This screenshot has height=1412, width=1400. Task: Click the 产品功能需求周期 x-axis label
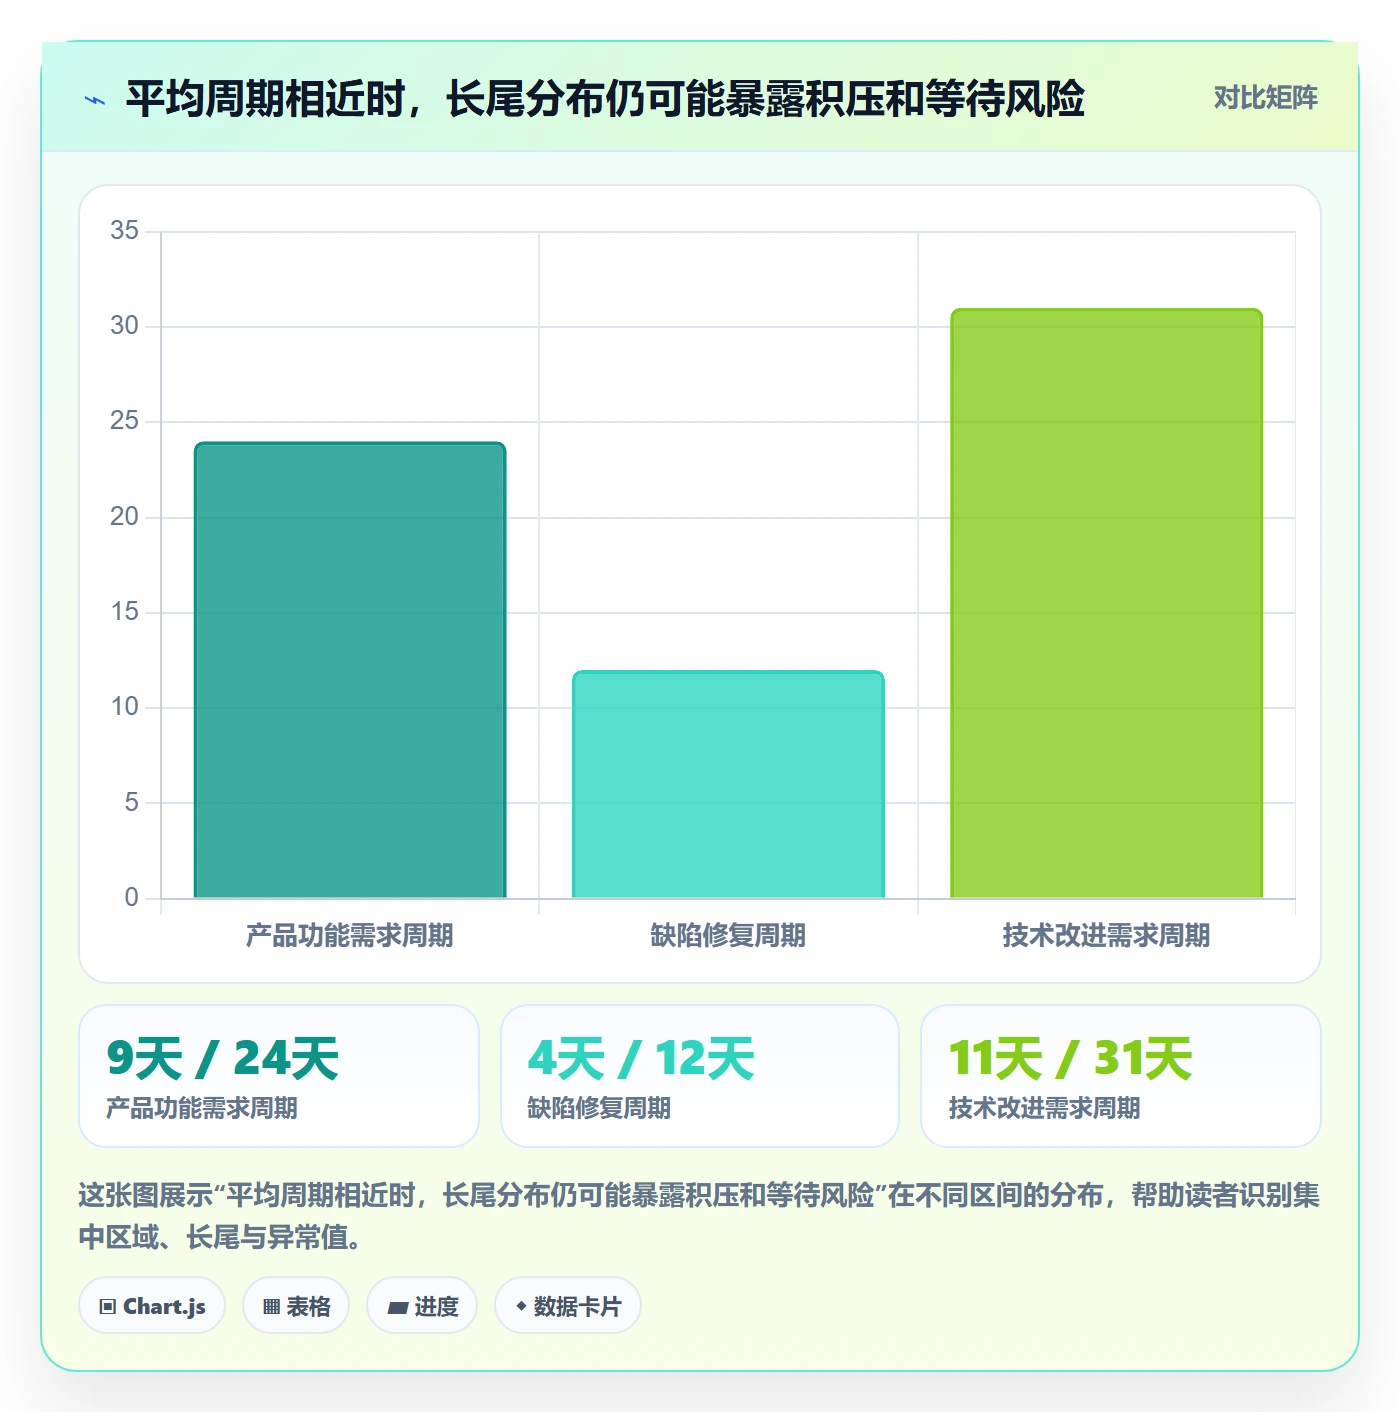(350, 936)
